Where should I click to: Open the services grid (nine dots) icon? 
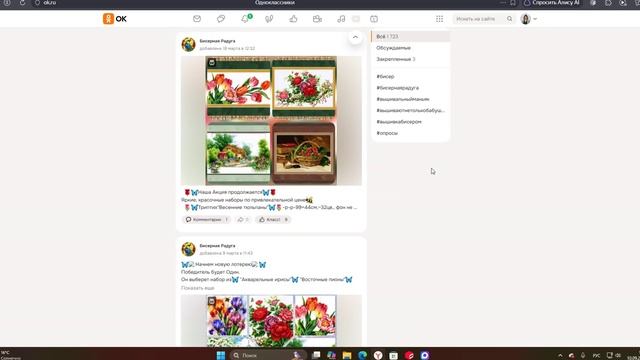[x=439, y=19]
